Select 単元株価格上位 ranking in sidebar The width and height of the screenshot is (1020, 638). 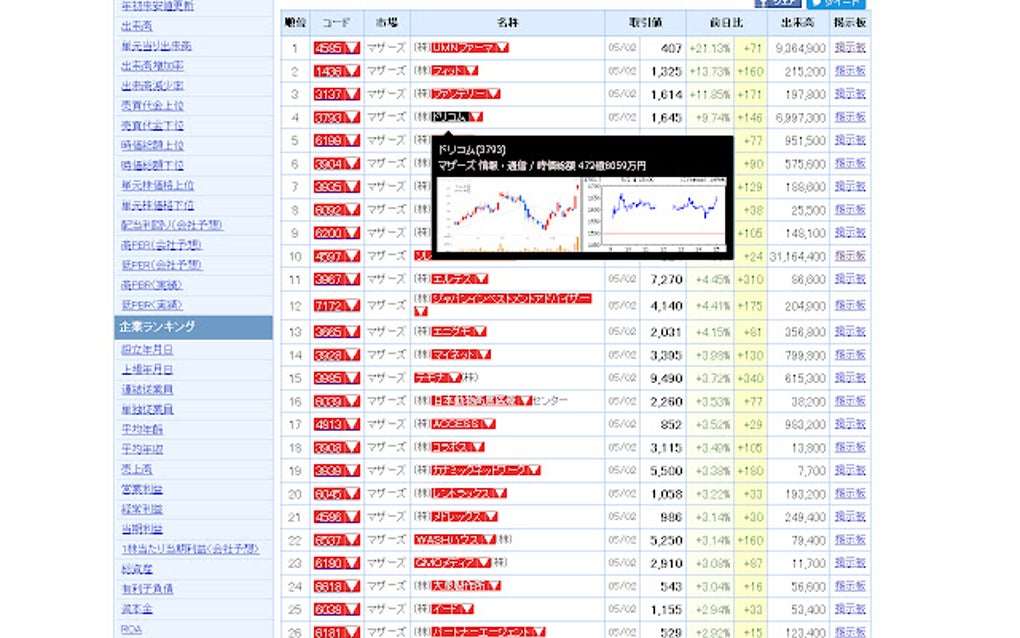click(x=157, y=185)
